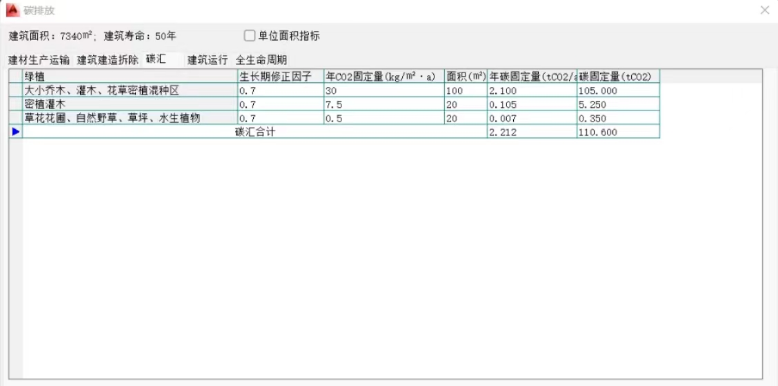Screen dimensions: 778x386
Task: Click the 生长期修正因子 column header
Action: click(x=281, y=76)
